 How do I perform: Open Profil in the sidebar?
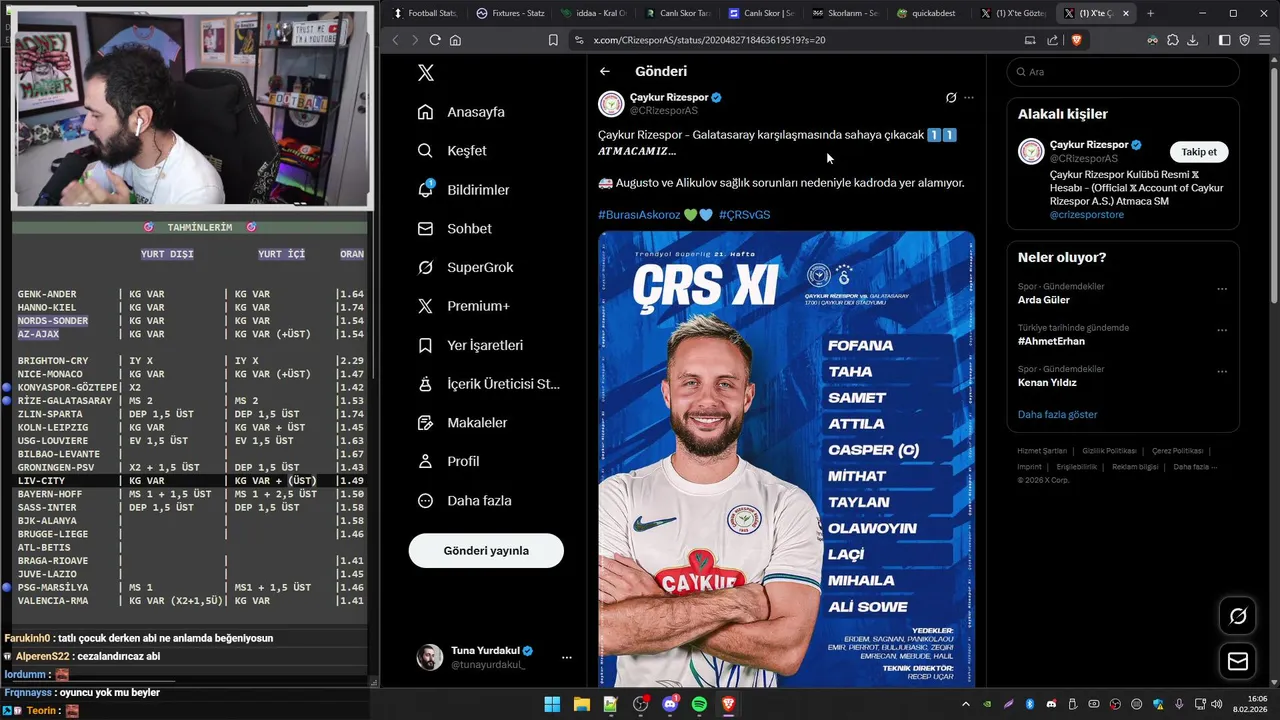(x=448, y=462)
